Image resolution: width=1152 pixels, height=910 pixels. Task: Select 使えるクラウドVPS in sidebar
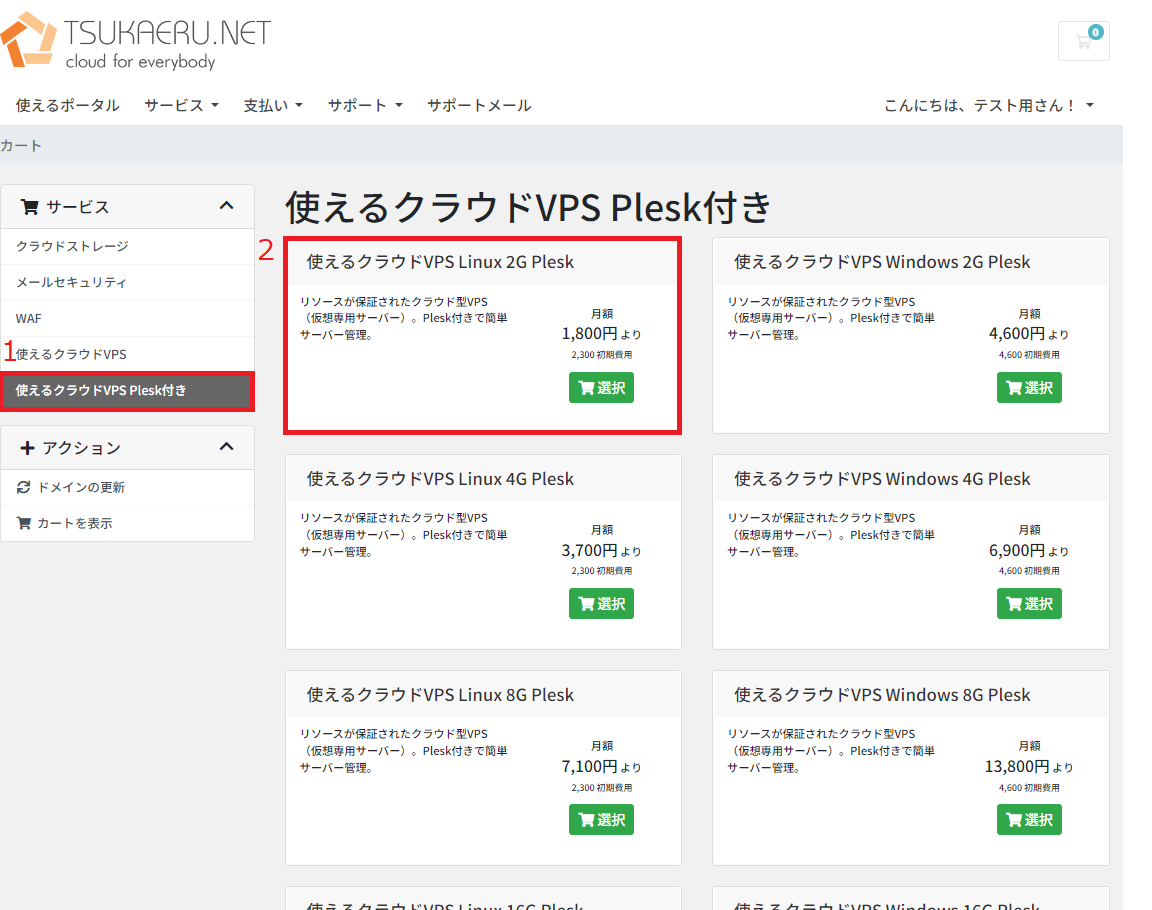click(128, 354)
